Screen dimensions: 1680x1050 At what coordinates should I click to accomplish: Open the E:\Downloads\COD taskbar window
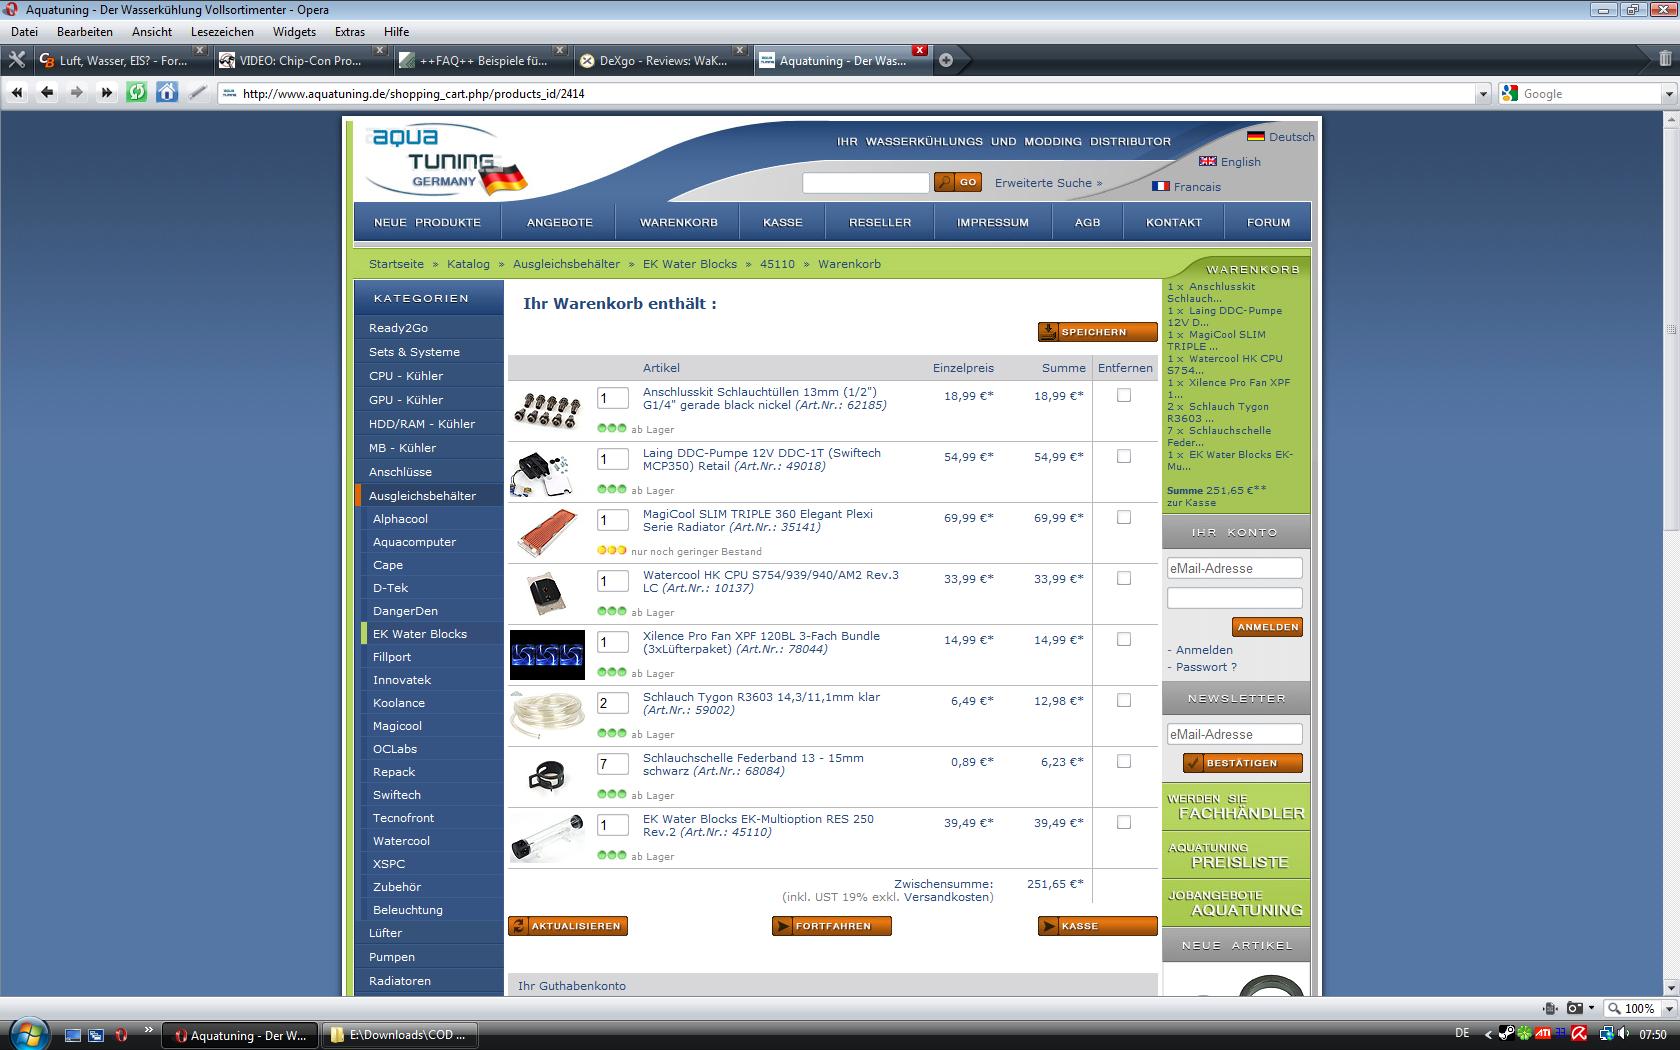(401, 1035)
